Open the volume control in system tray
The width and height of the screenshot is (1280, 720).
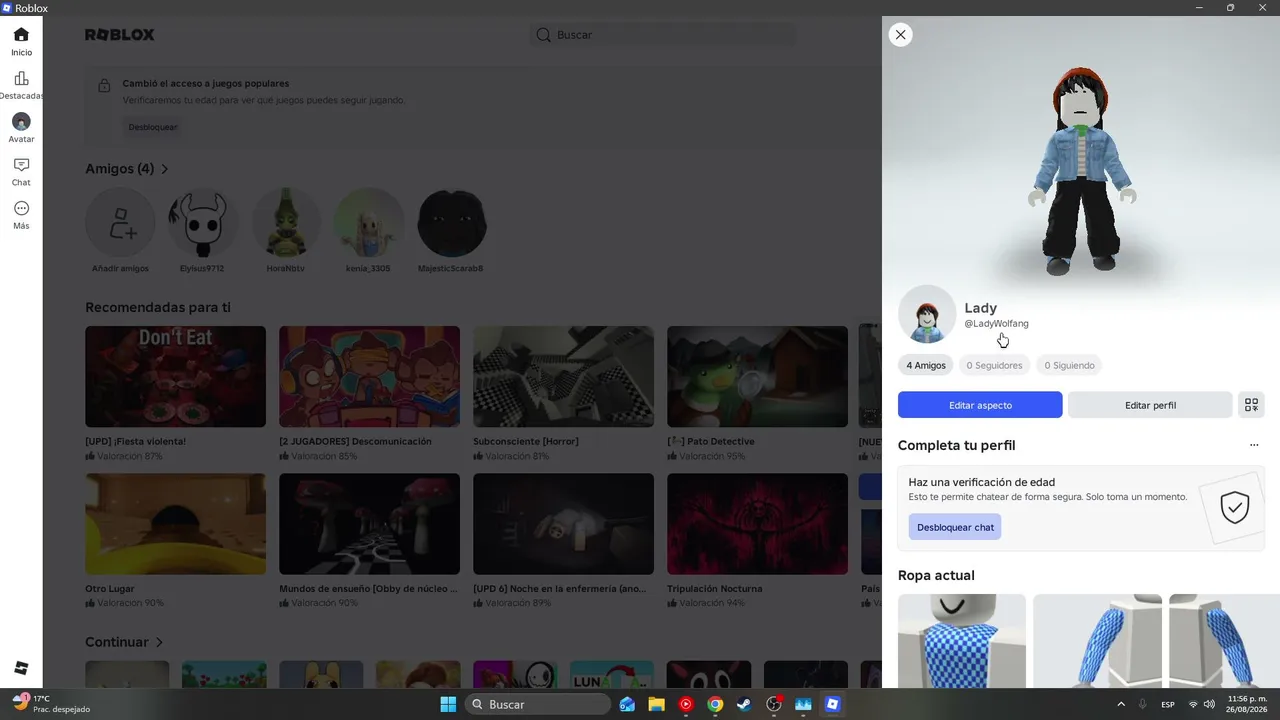coord(1208,704)
